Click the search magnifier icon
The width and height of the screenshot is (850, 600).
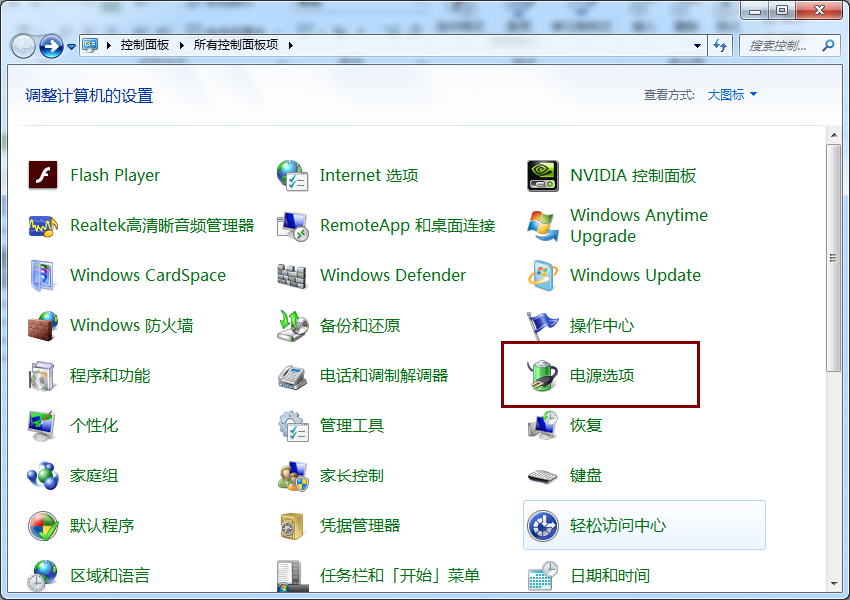(x=828, y=46)
